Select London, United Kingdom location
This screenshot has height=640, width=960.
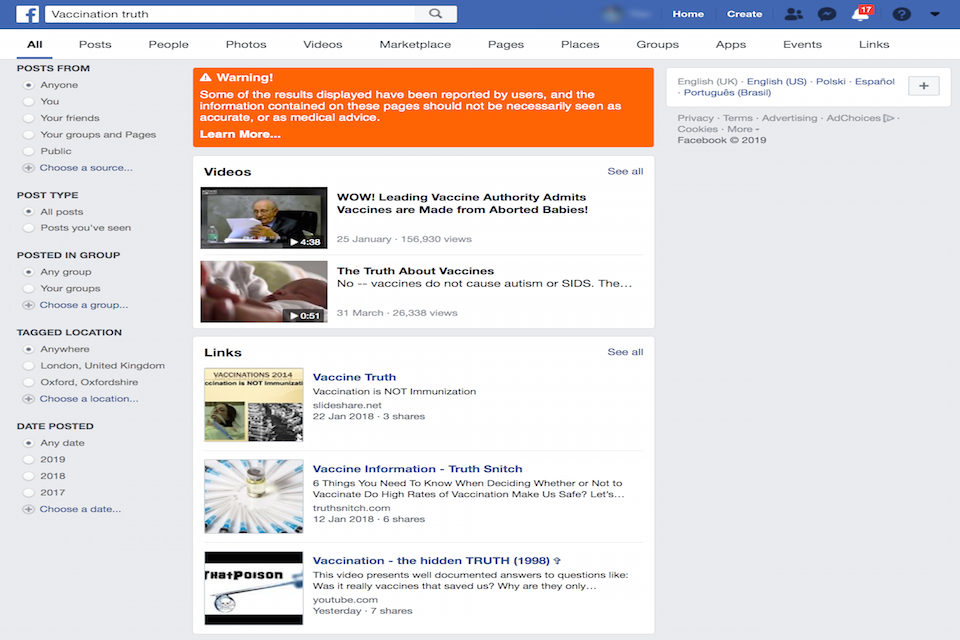click(x=28, y=366)
